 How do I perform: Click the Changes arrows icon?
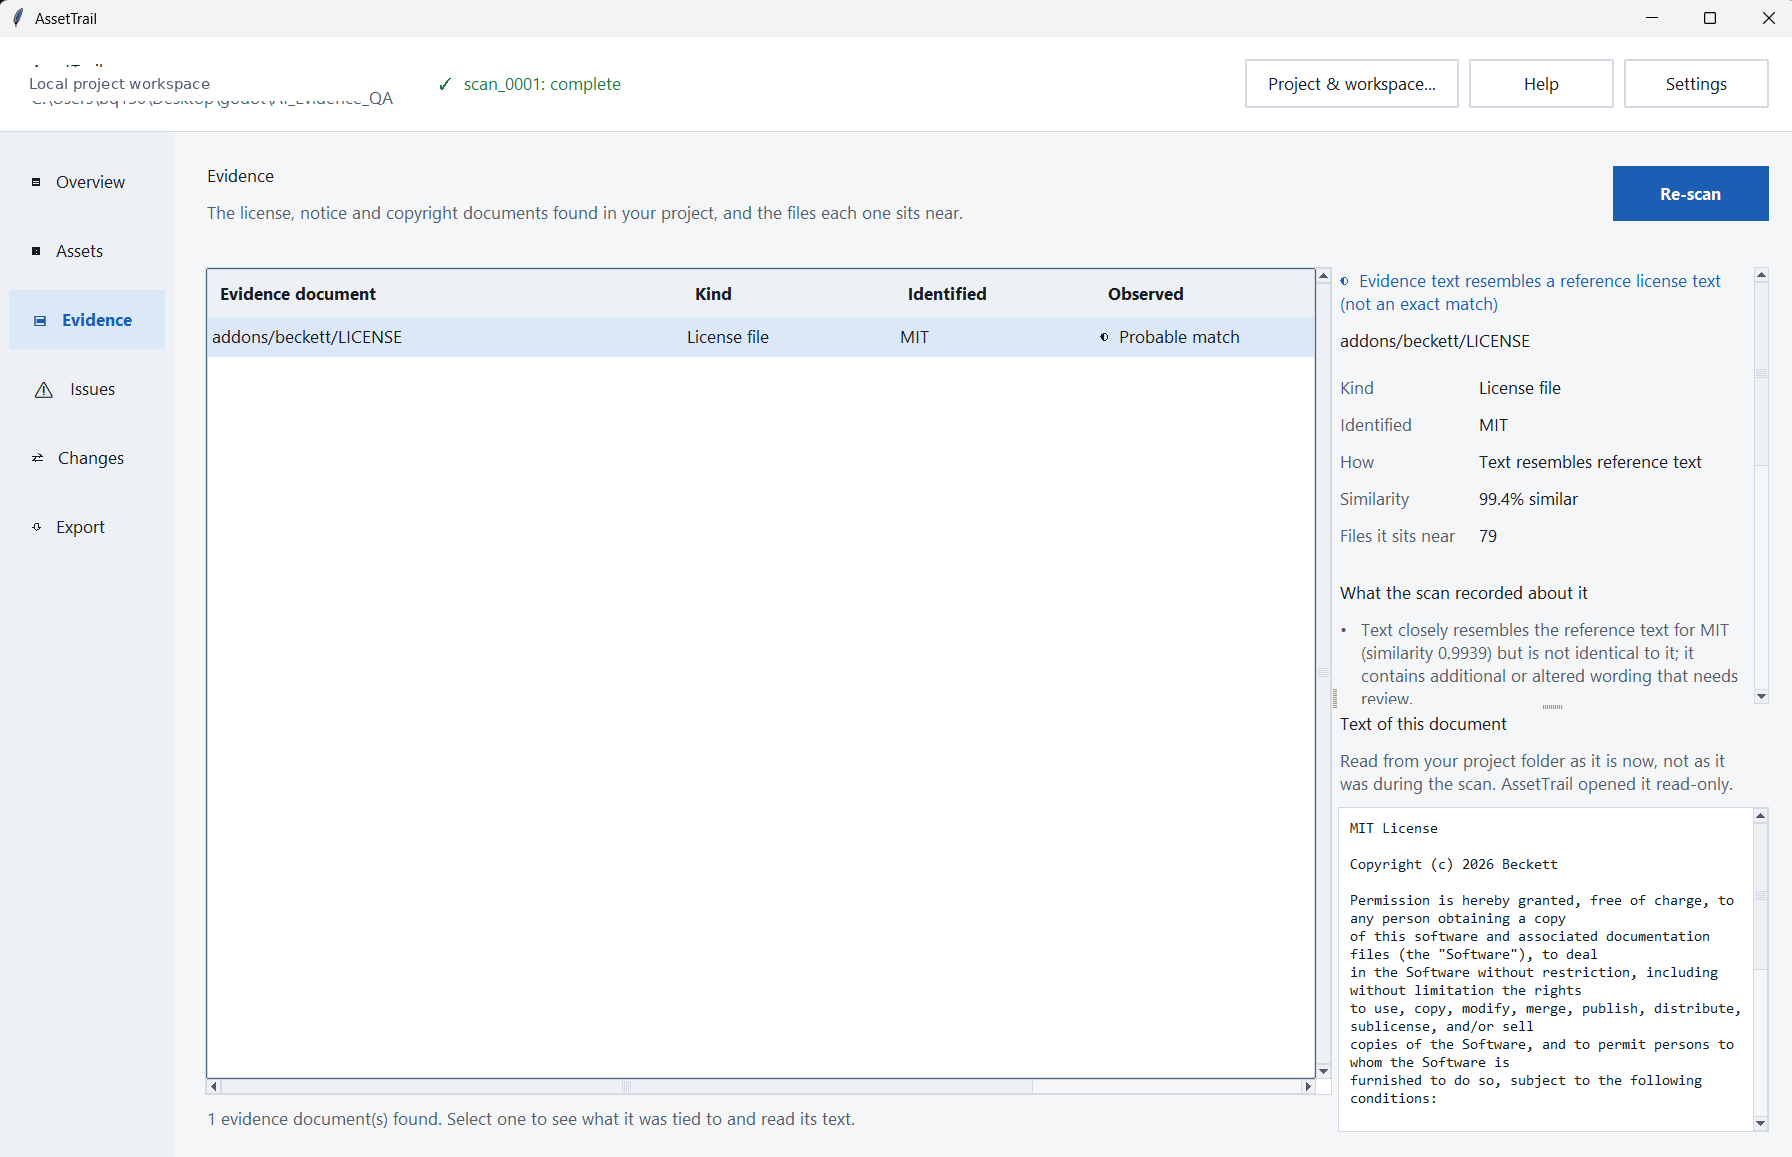click(x=38, y=458)
